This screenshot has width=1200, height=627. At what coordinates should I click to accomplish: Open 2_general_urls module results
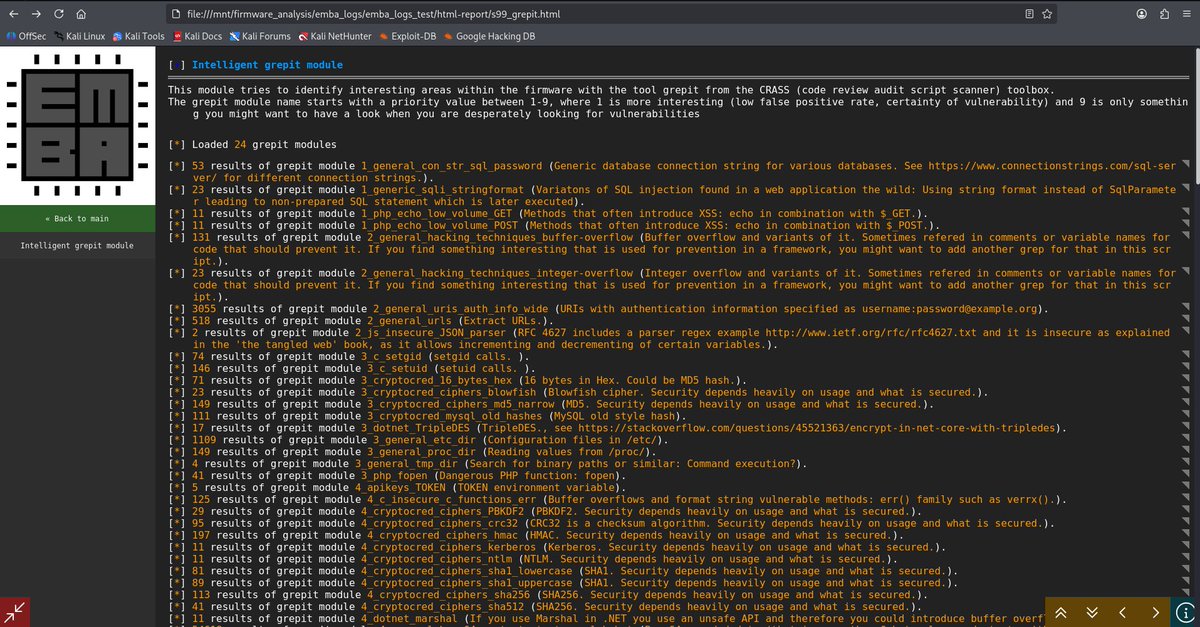pos(410,321)
